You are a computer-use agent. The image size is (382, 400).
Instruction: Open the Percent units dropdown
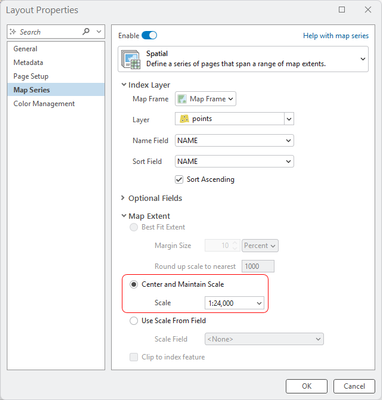coord(260,246)
